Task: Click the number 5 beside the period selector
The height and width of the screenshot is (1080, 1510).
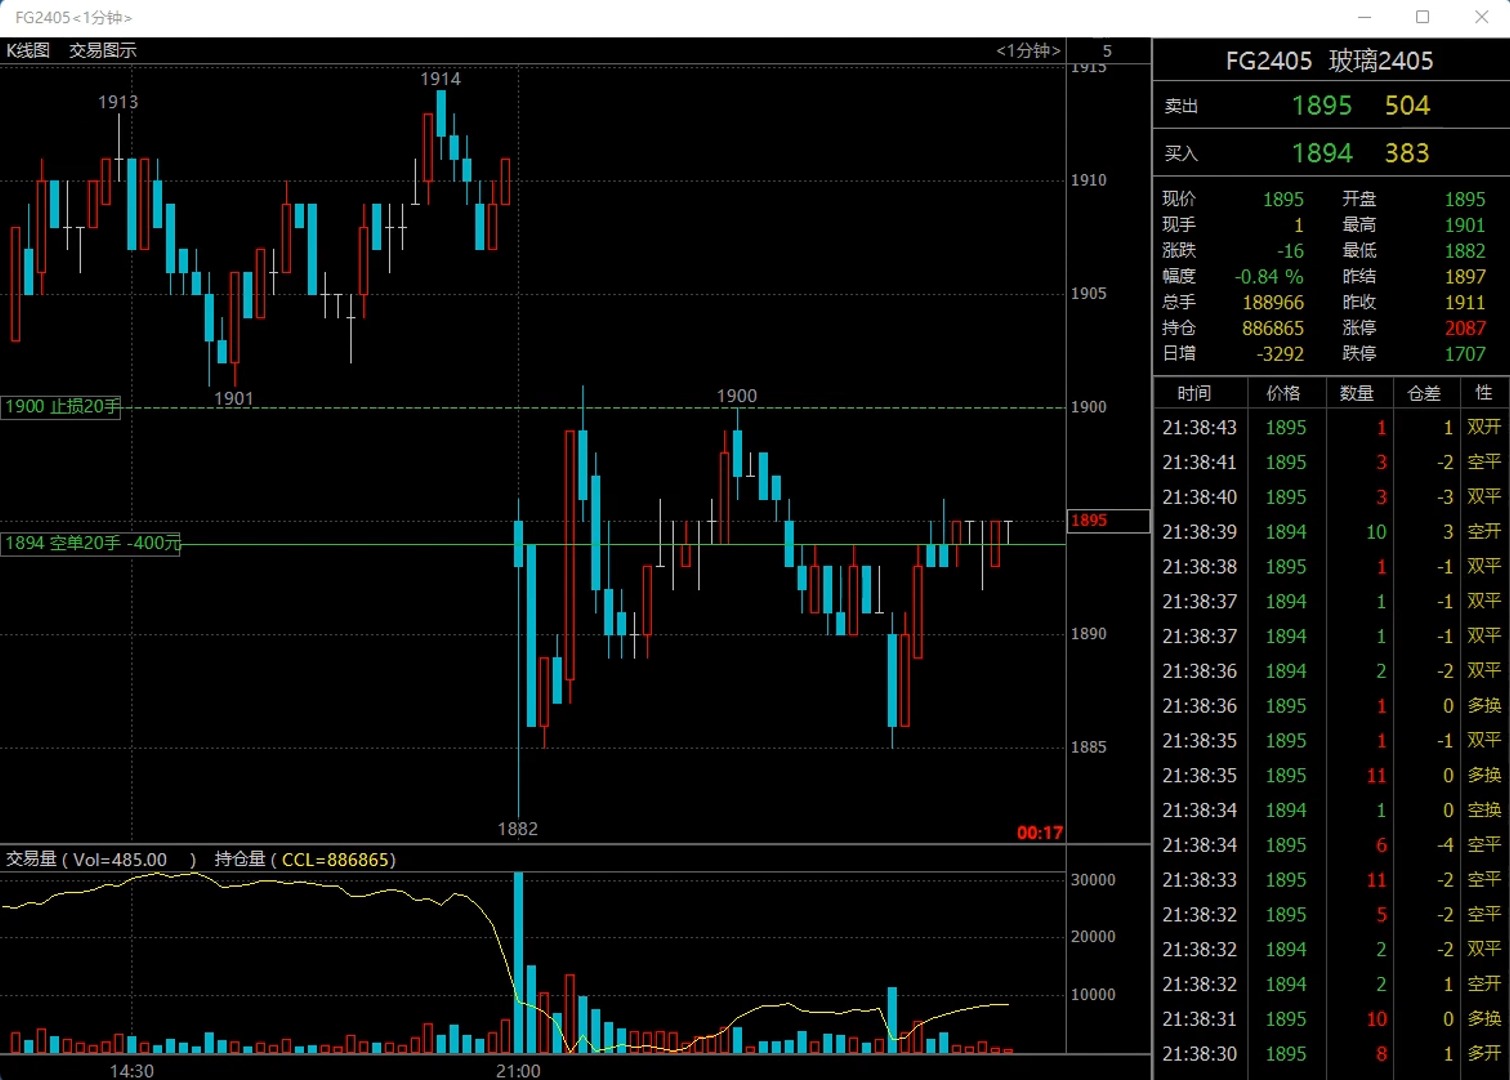Action: click(x=1107, y=51)
